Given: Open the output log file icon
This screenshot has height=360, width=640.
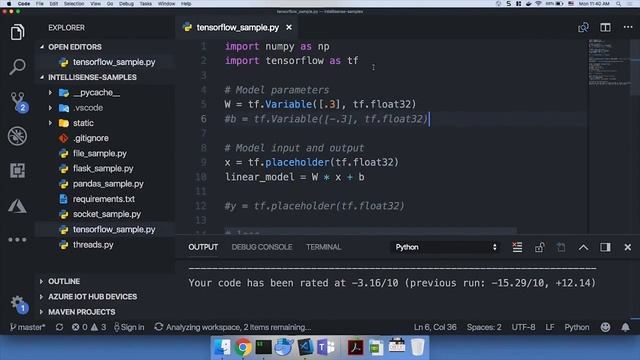Looking at the screenshot, I should 561,247.
